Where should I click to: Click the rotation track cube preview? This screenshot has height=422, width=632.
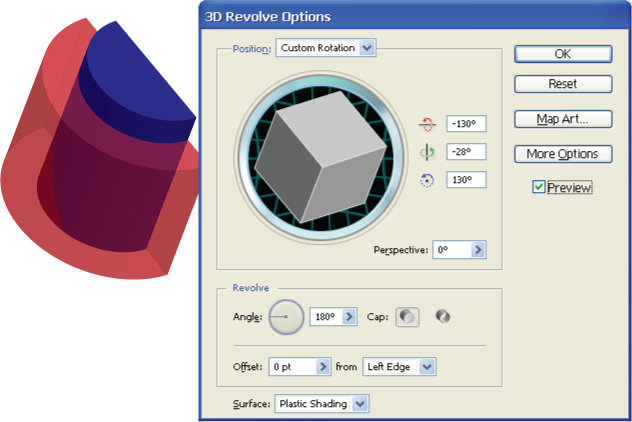coord(321,156)
